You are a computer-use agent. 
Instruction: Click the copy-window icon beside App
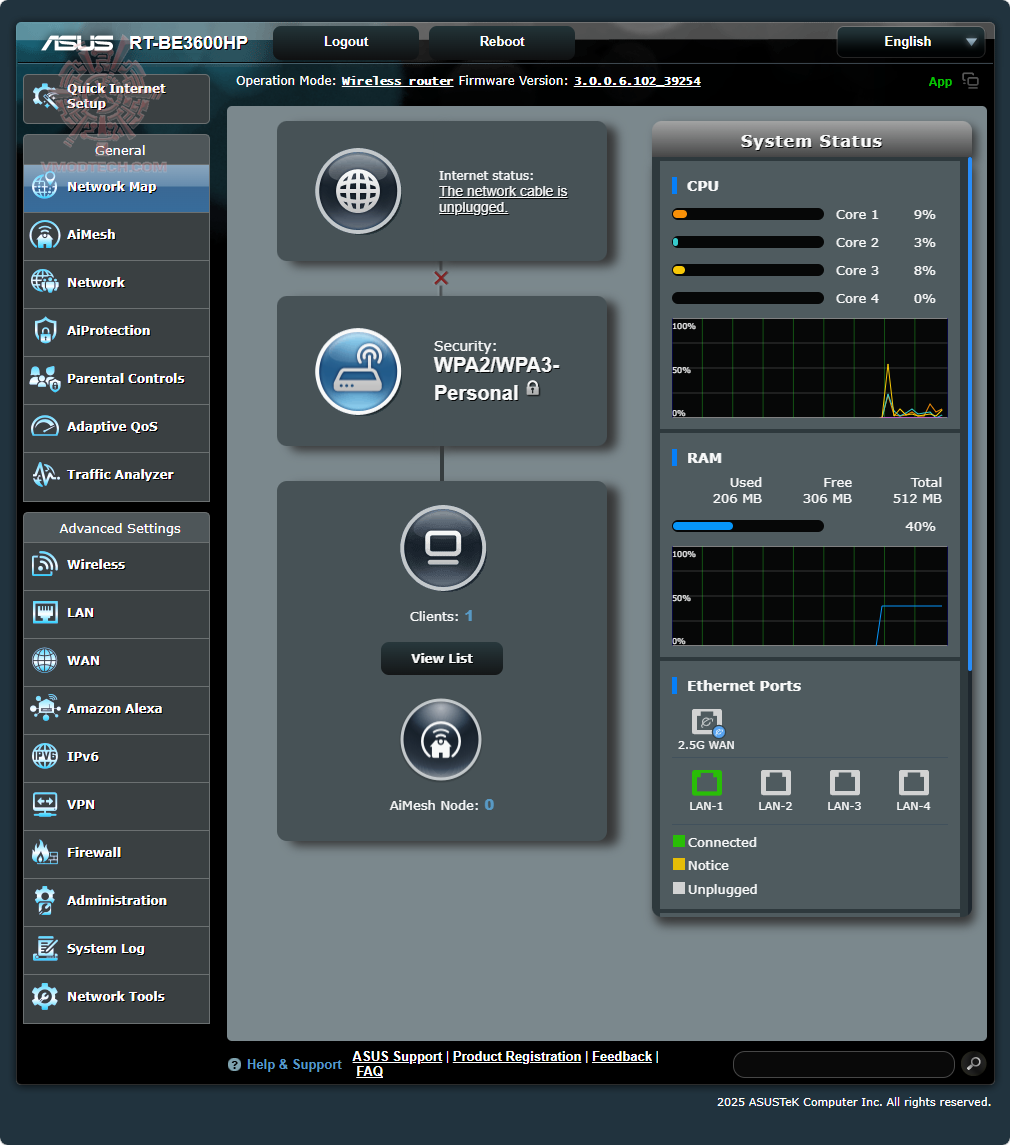pos(971,80)
